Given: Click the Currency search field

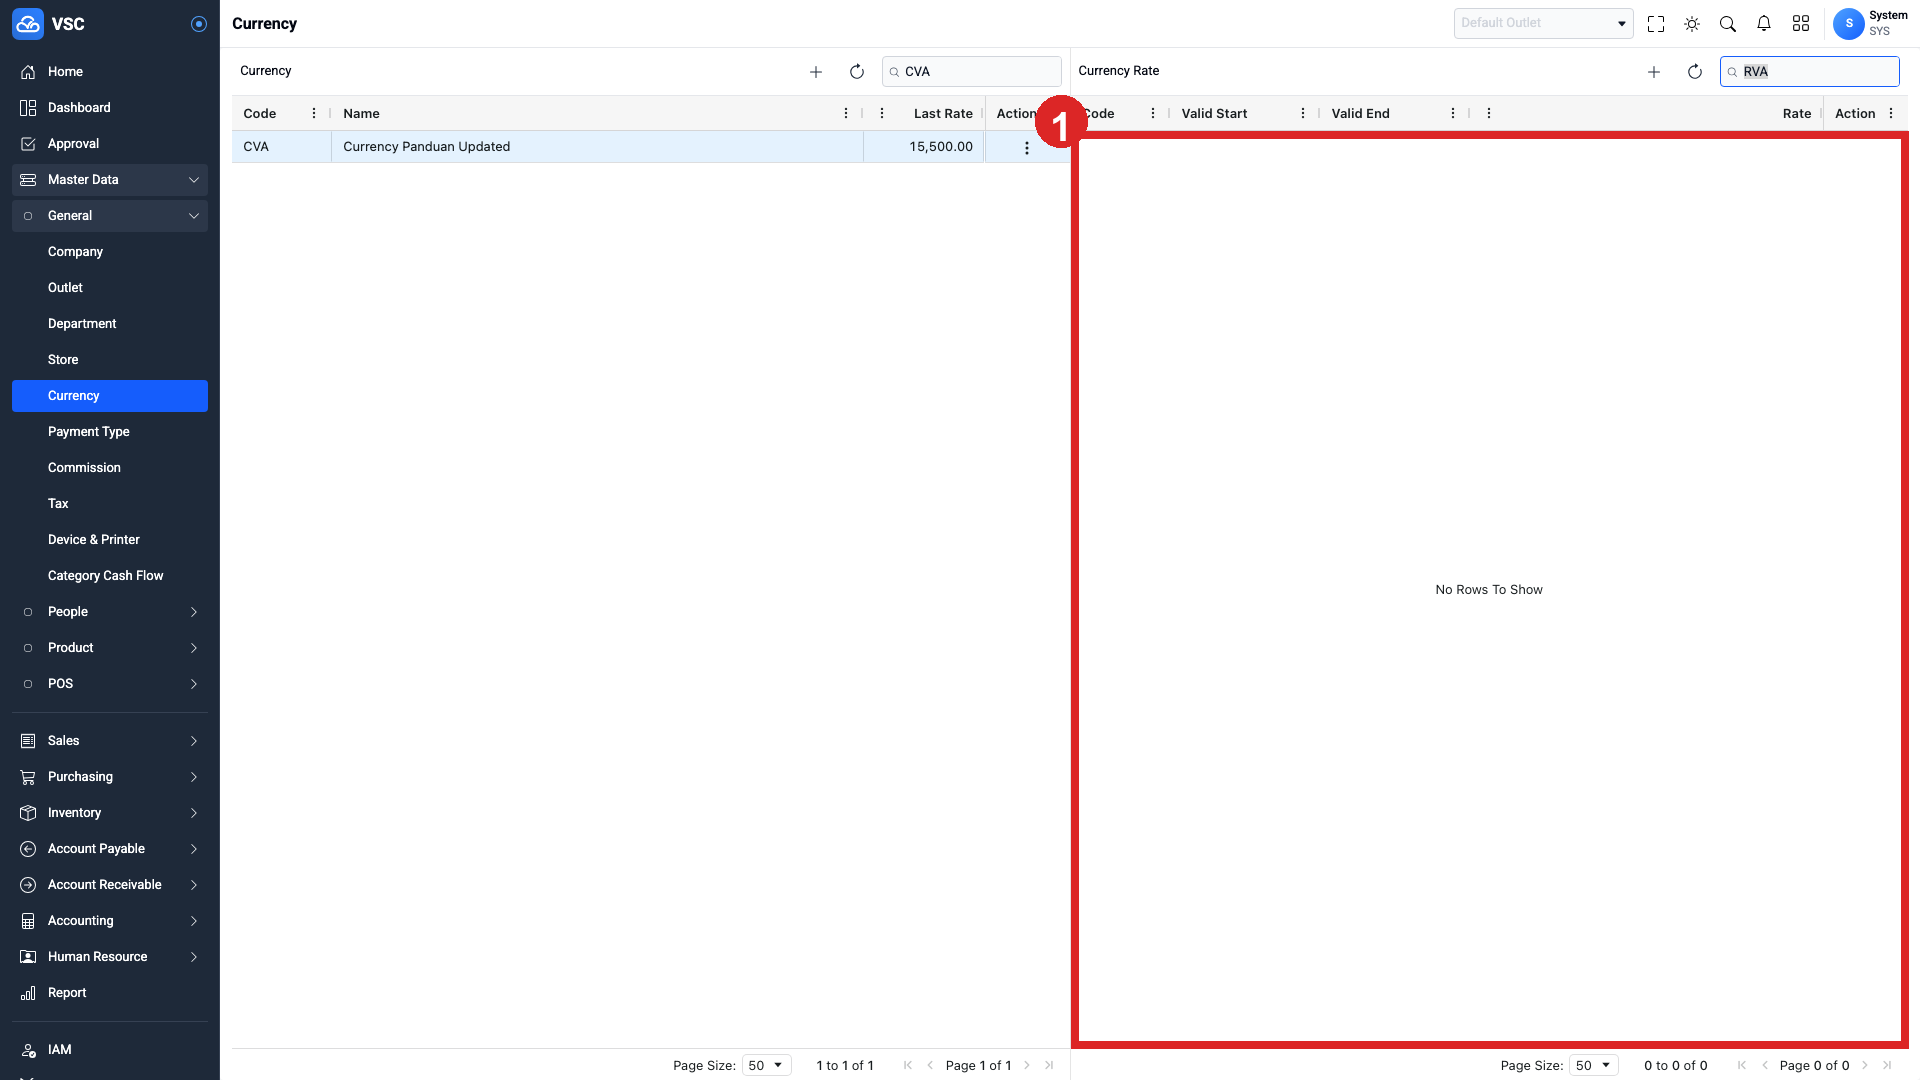Looking at the screenshot, I should 972,72.
